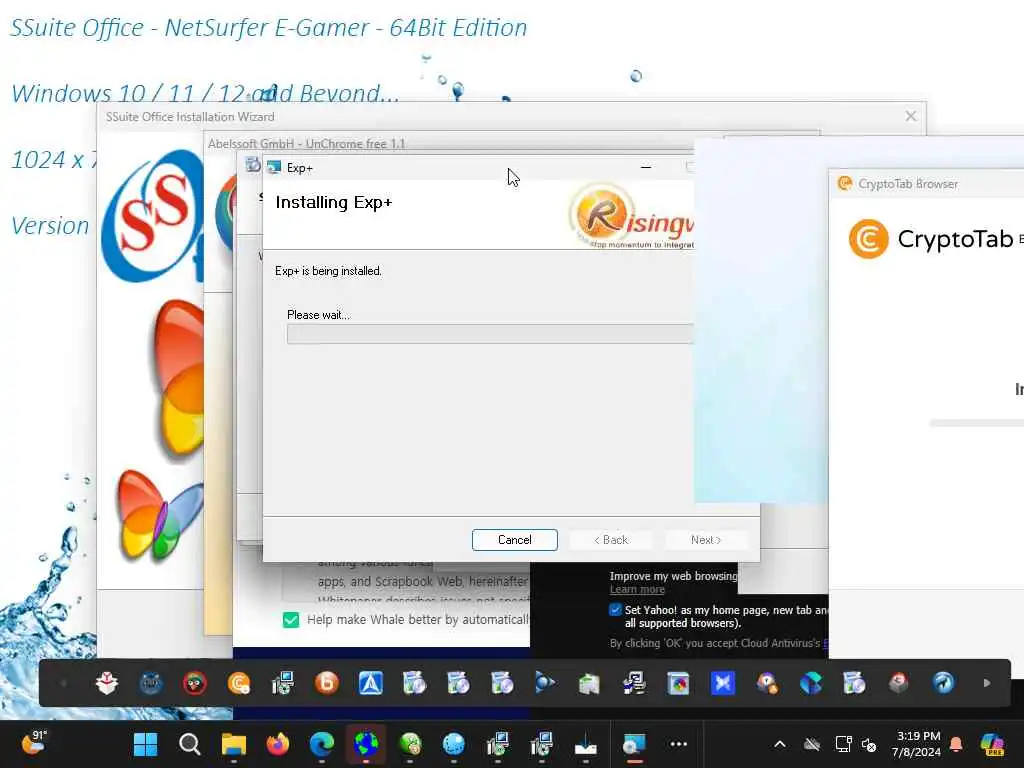1024x768 pixels.
Task: Open the download tray icon on taskbar
Action: pyautogui.click(x=586, y=744)
